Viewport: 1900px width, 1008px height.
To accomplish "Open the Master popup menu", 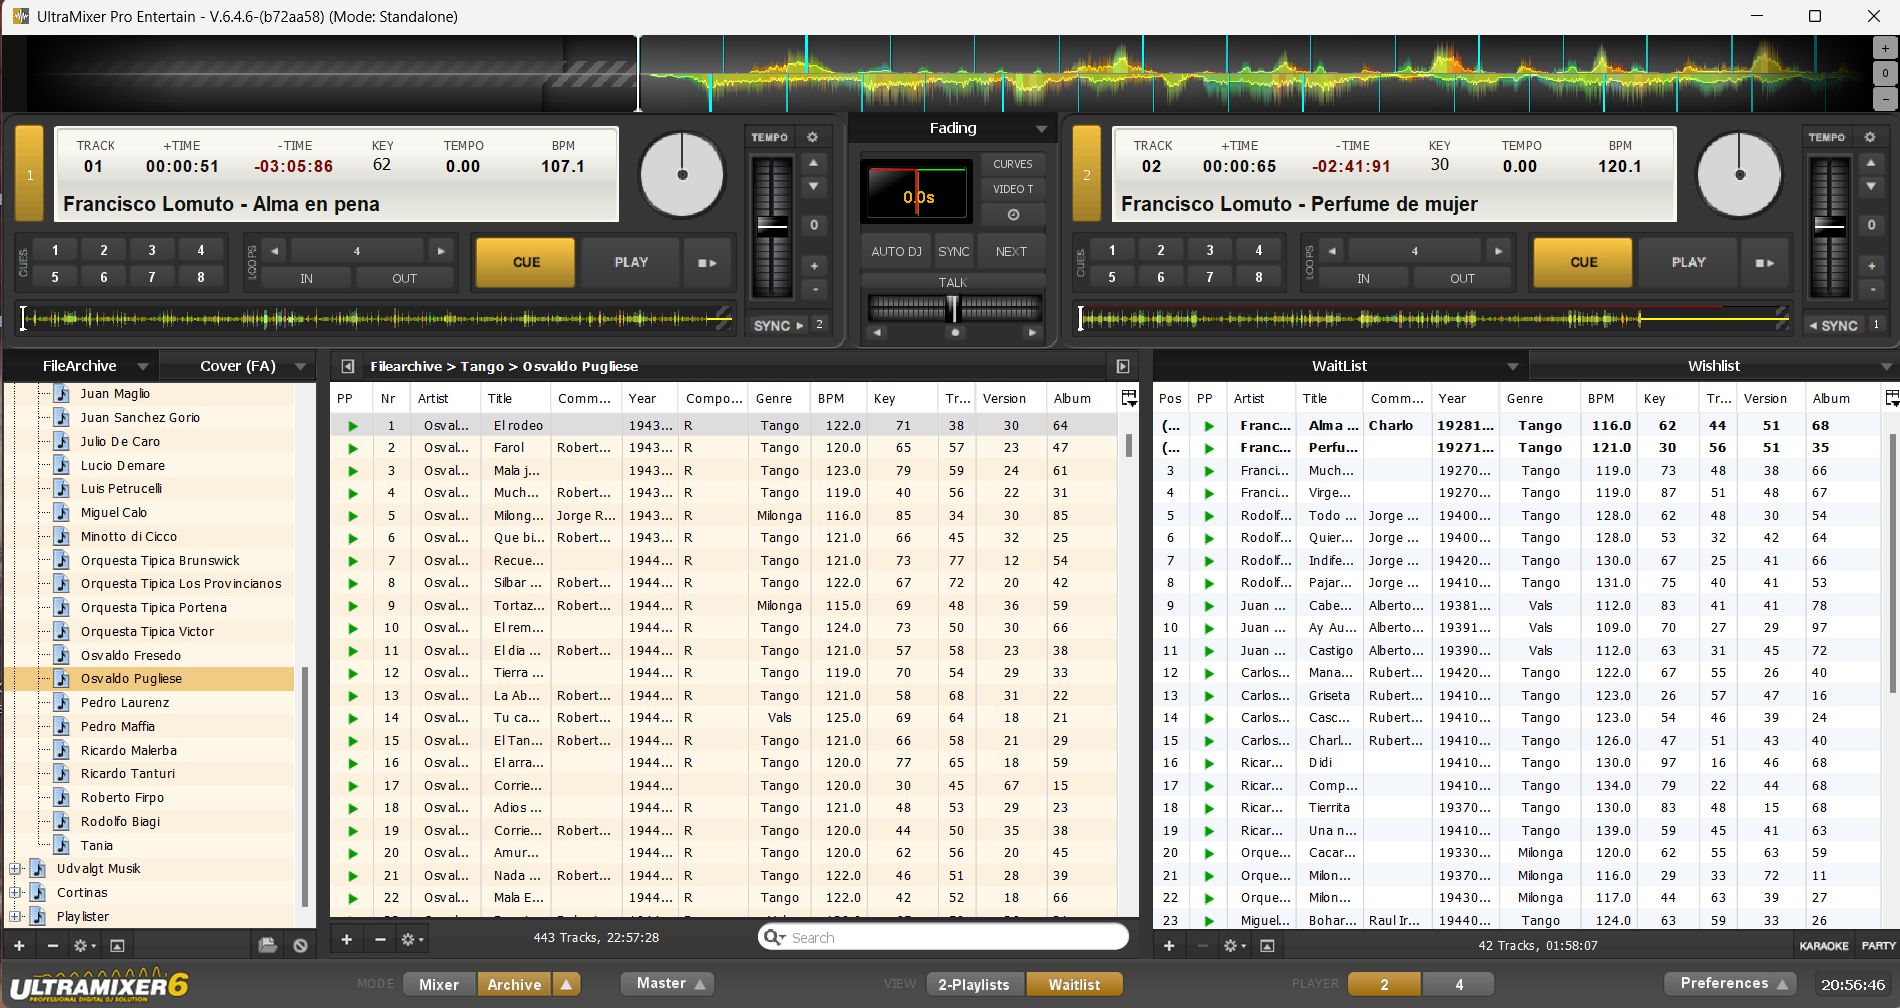I will tap(666, 984).
